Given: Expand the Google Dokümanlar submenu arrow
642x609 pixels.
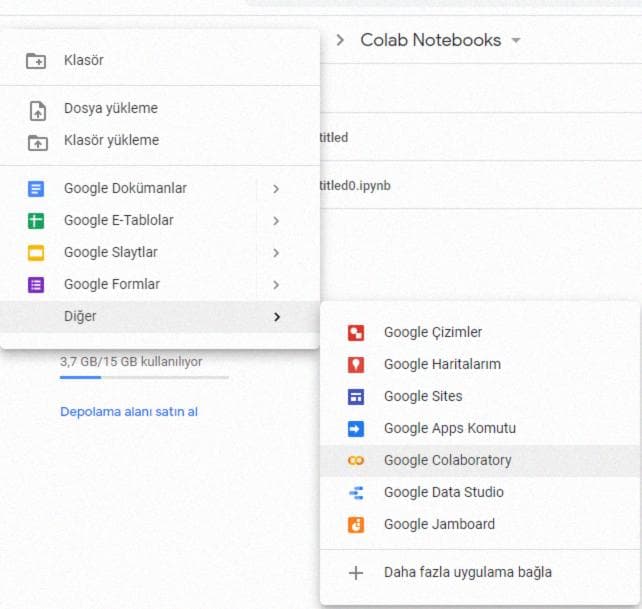Looking at the screenshot, I should click(276, 189).
